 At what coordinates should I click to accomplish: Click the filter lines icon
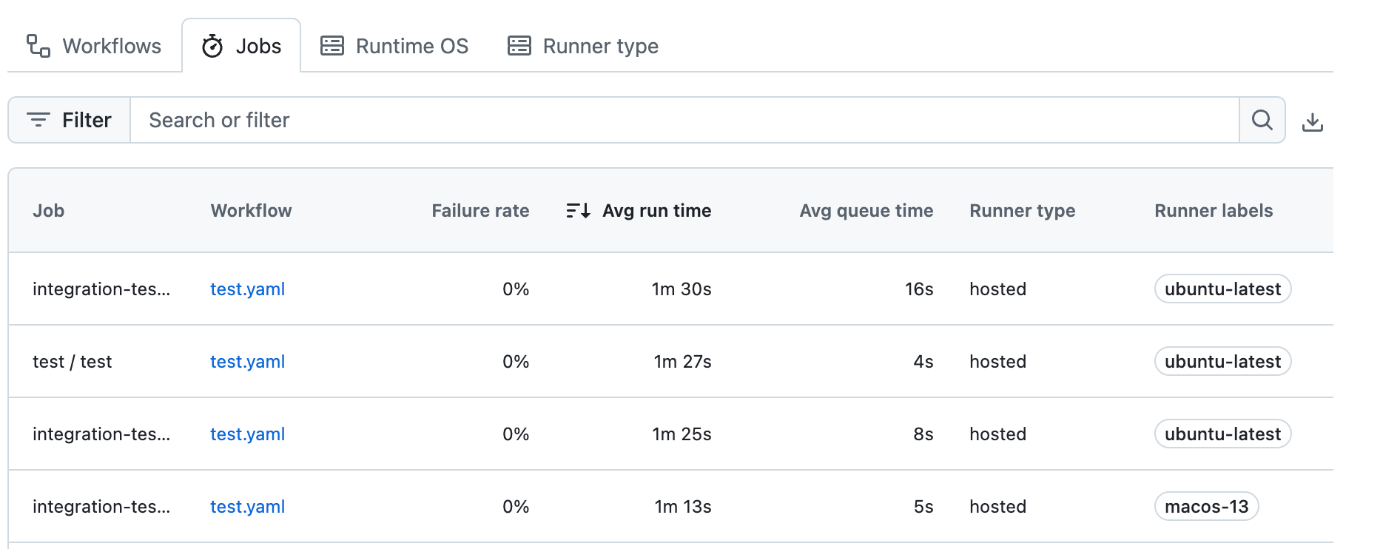(x=39, y=120)
